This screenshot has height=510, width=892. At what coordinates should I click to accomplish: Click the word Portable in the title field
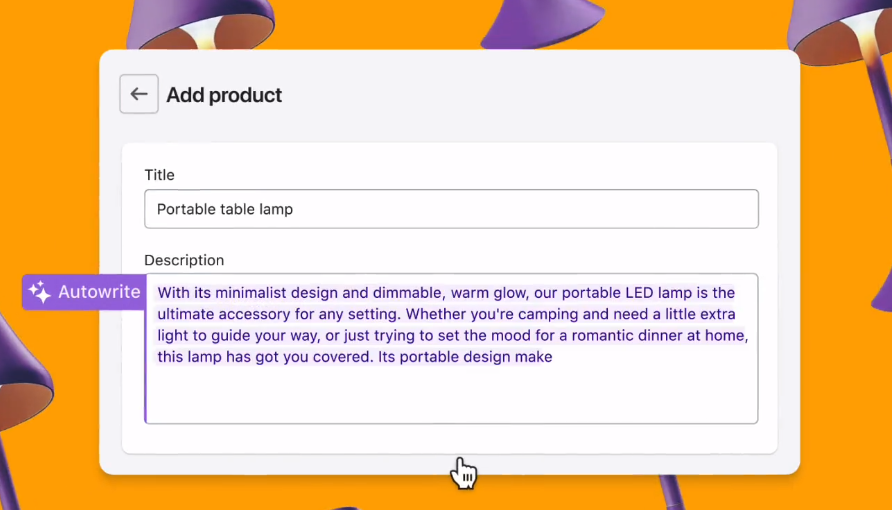[x=185, y=209]
